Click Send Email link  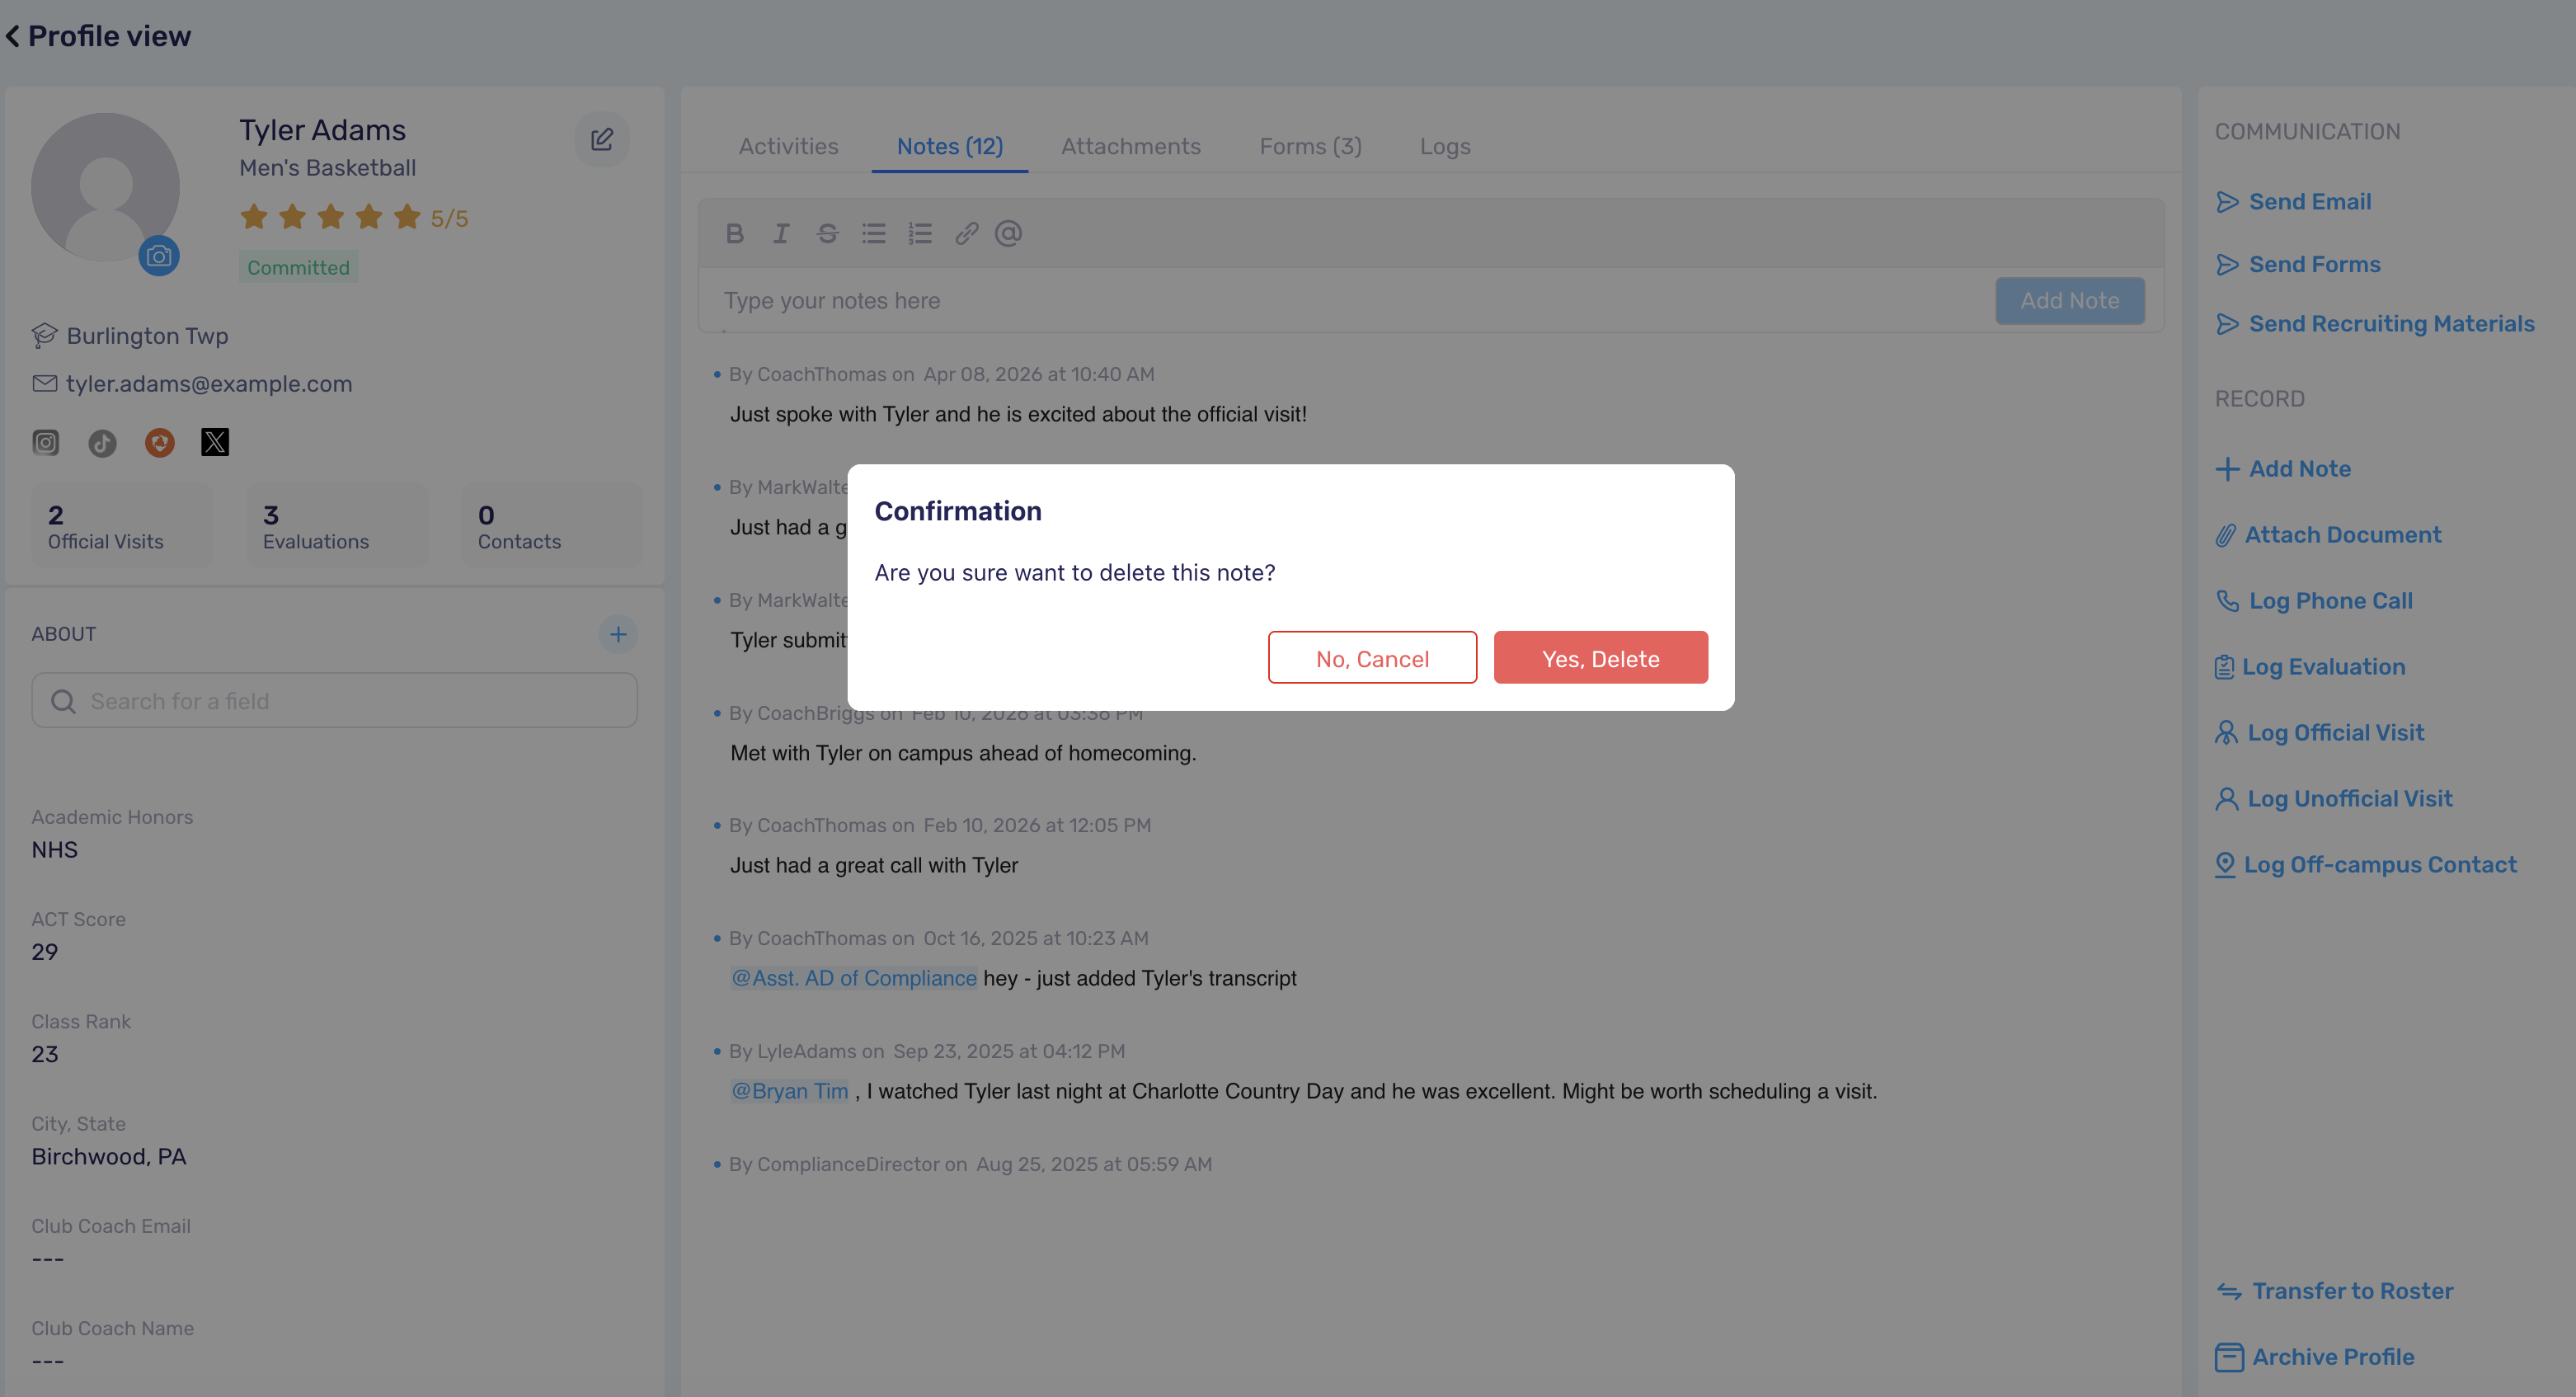pos(2293,202)
